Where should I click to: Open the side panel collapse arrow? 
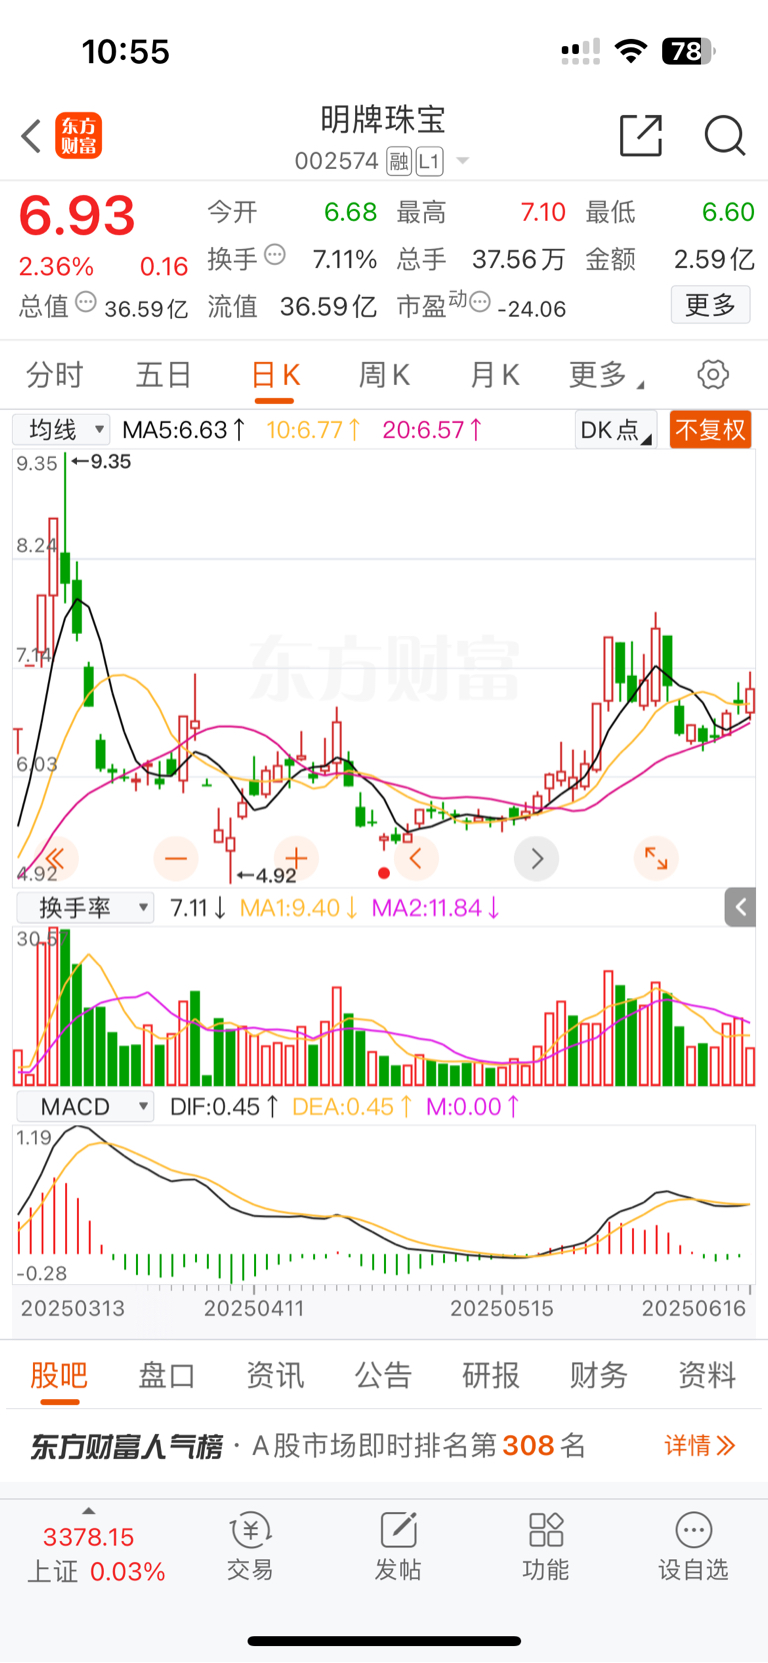[x=741, y=907]
